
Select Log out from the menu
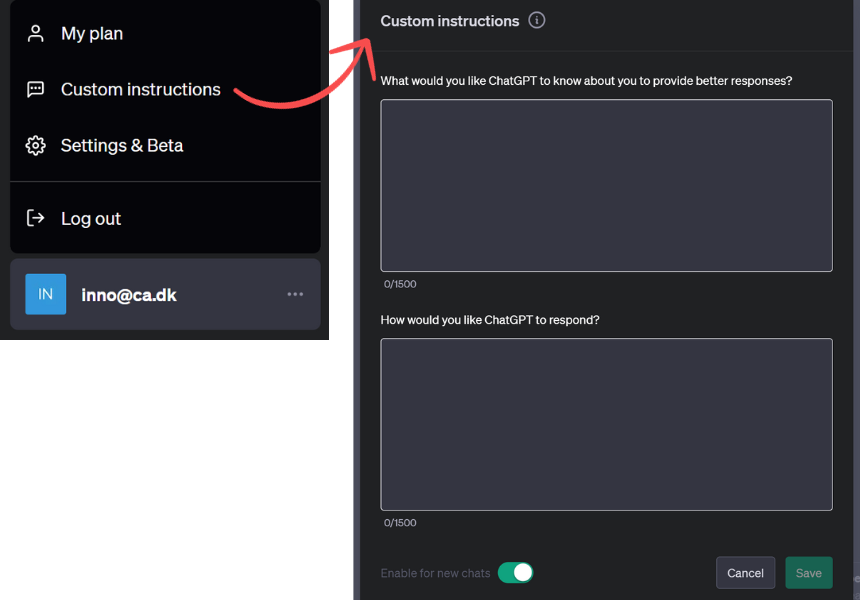[x=165, y=218]
